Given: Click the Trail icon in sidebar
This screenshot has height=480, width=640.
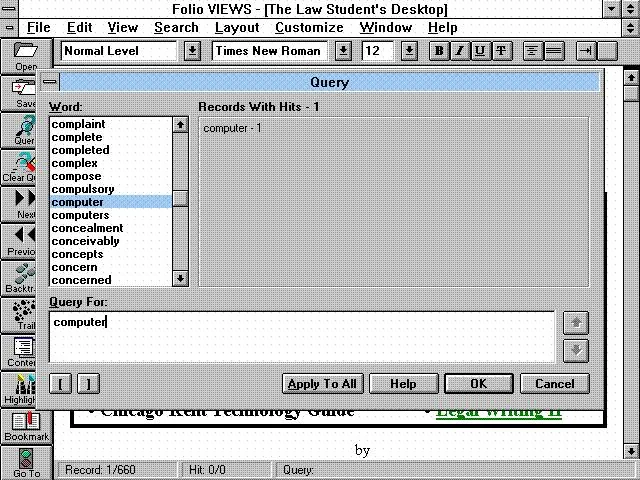Looking at the screenshot, I should tap(24, 315).
